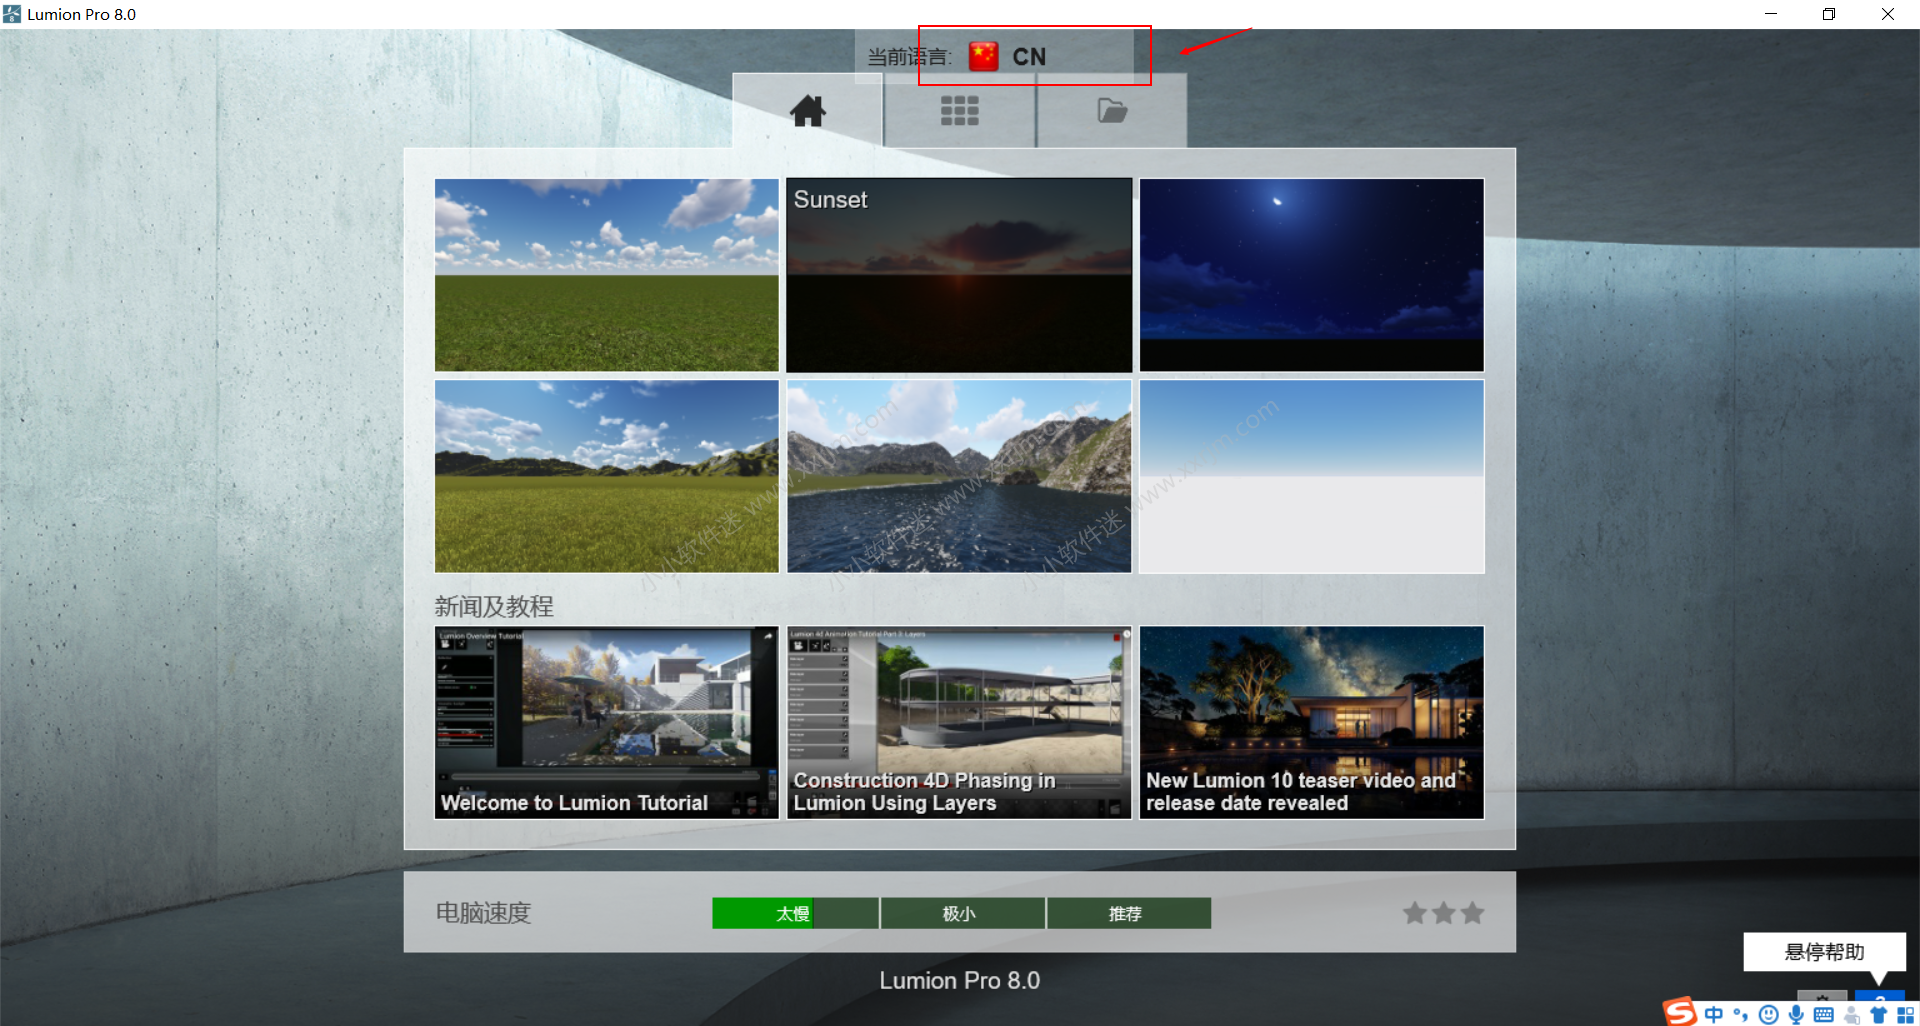Click the Lumion Pro 8.0 footer text
The width and height of the screenshot is (1920, 1026).
click(960, 981)
